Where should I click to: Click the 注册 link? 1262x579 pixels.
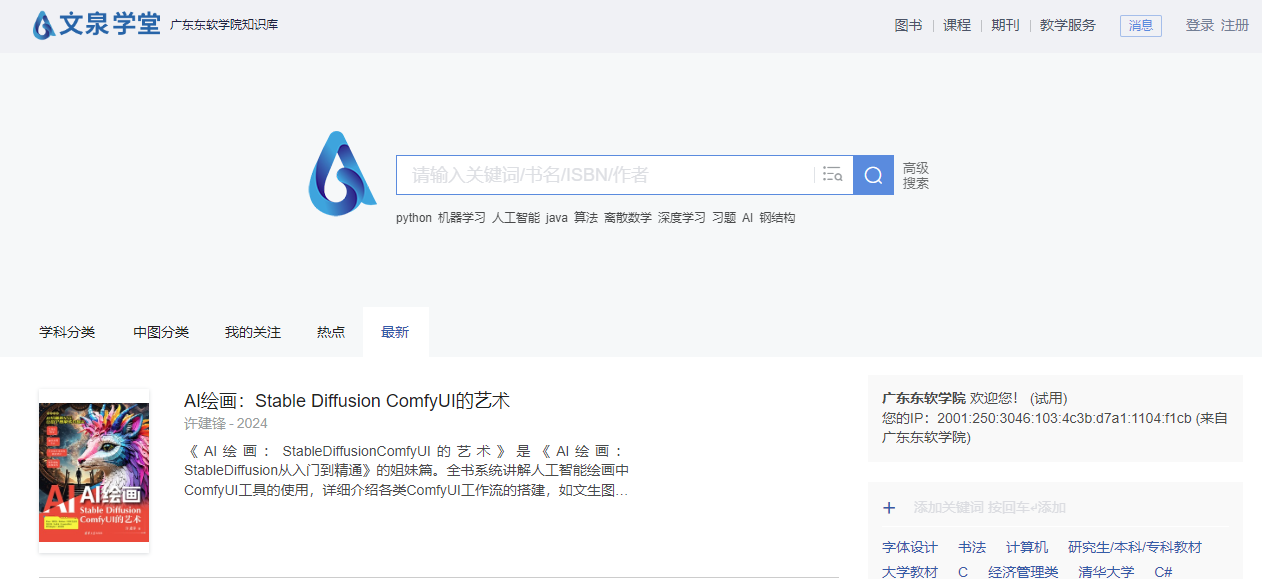tap(1235, 25)
